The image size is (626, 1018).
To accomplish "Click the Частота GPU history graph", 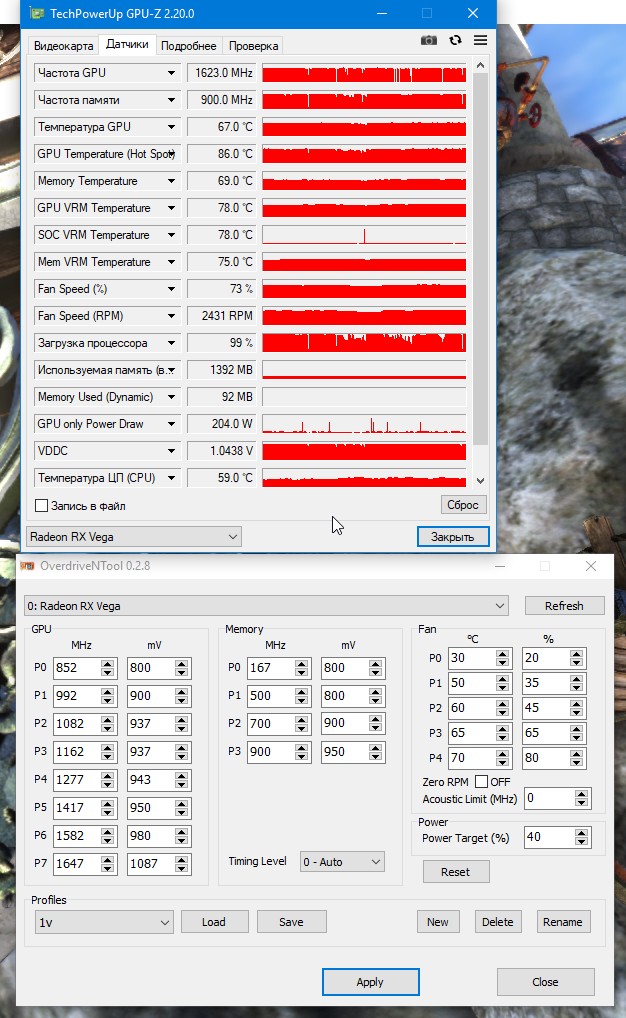I will 364,73.
